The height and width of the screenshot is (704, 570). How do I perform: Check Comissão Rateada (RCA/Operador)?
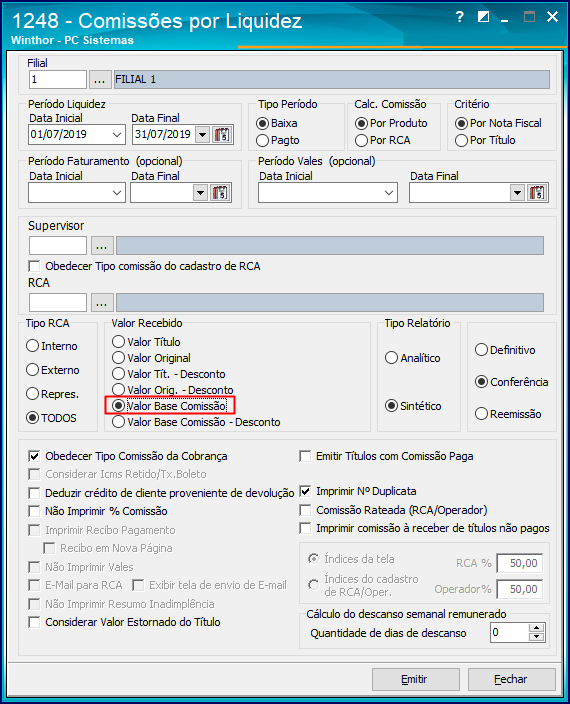pyautogui.click(x=393, y=510)
